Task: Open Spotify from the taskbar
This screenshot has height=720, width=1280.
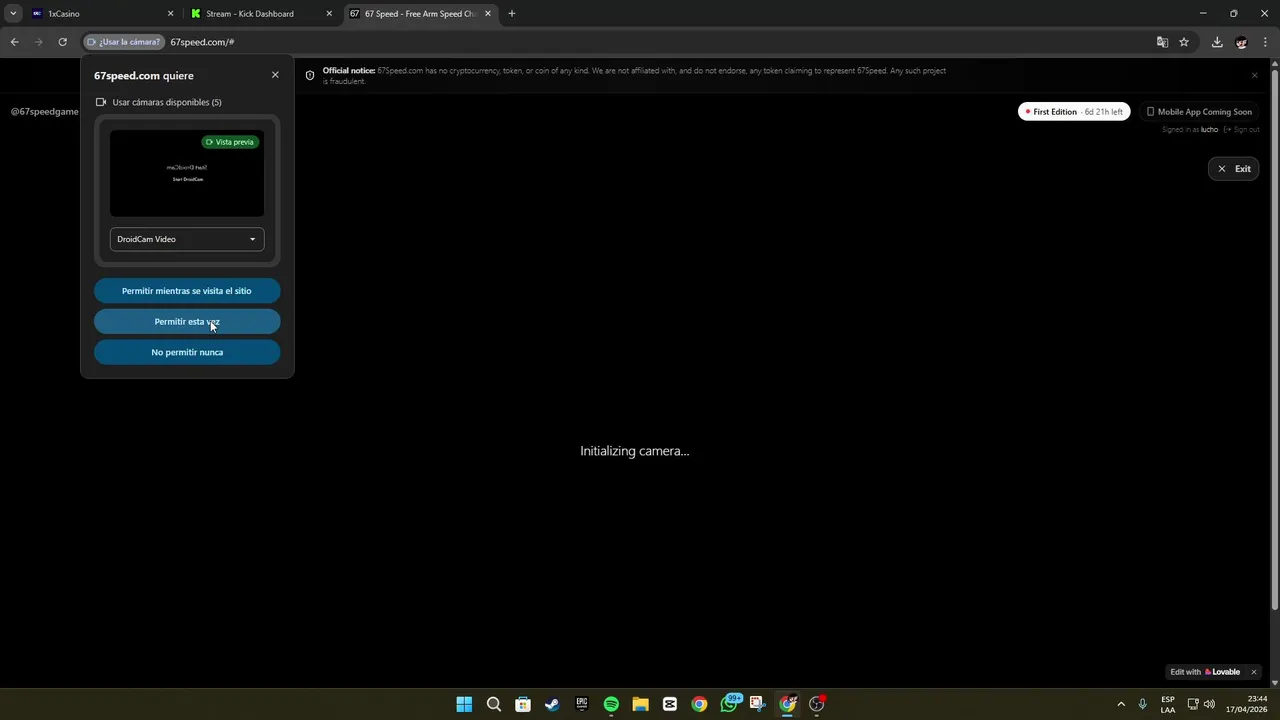Action: click(611, 704)
